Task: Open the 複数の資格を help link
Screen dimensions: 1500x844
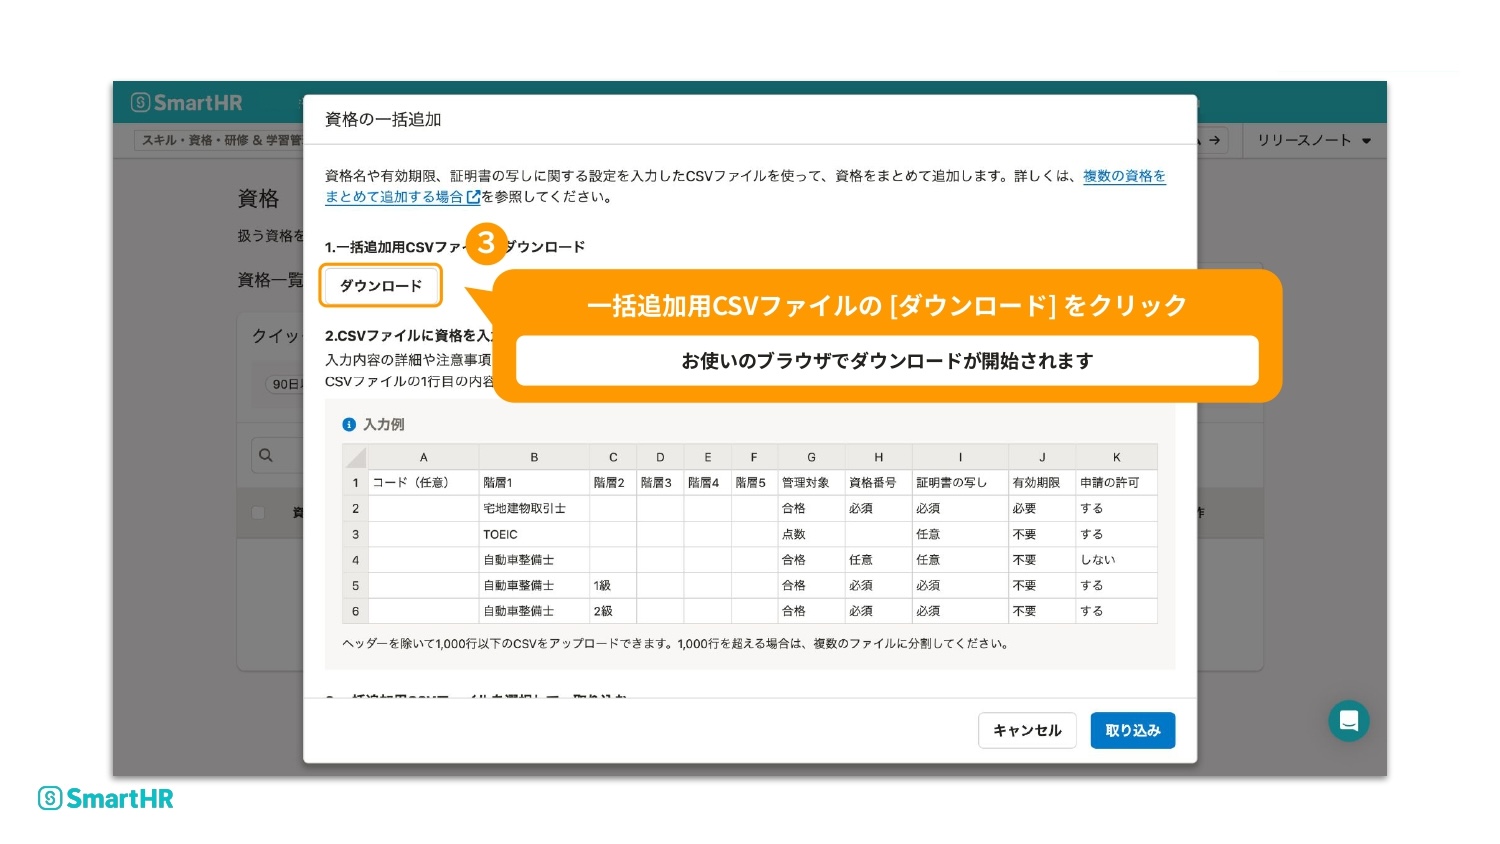Action: 1124,176
